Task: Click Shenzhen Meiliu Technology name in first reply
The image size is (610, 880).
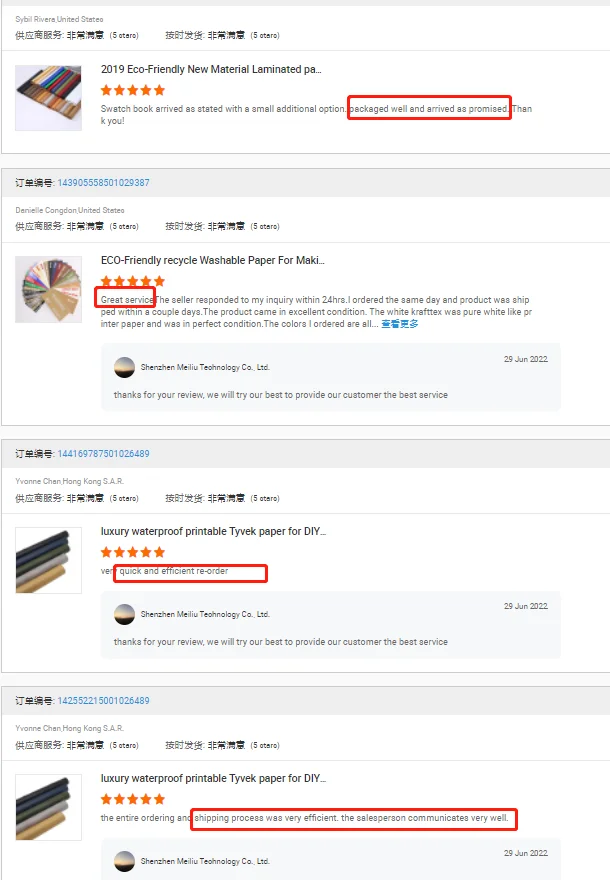Action: click(205, 367)
